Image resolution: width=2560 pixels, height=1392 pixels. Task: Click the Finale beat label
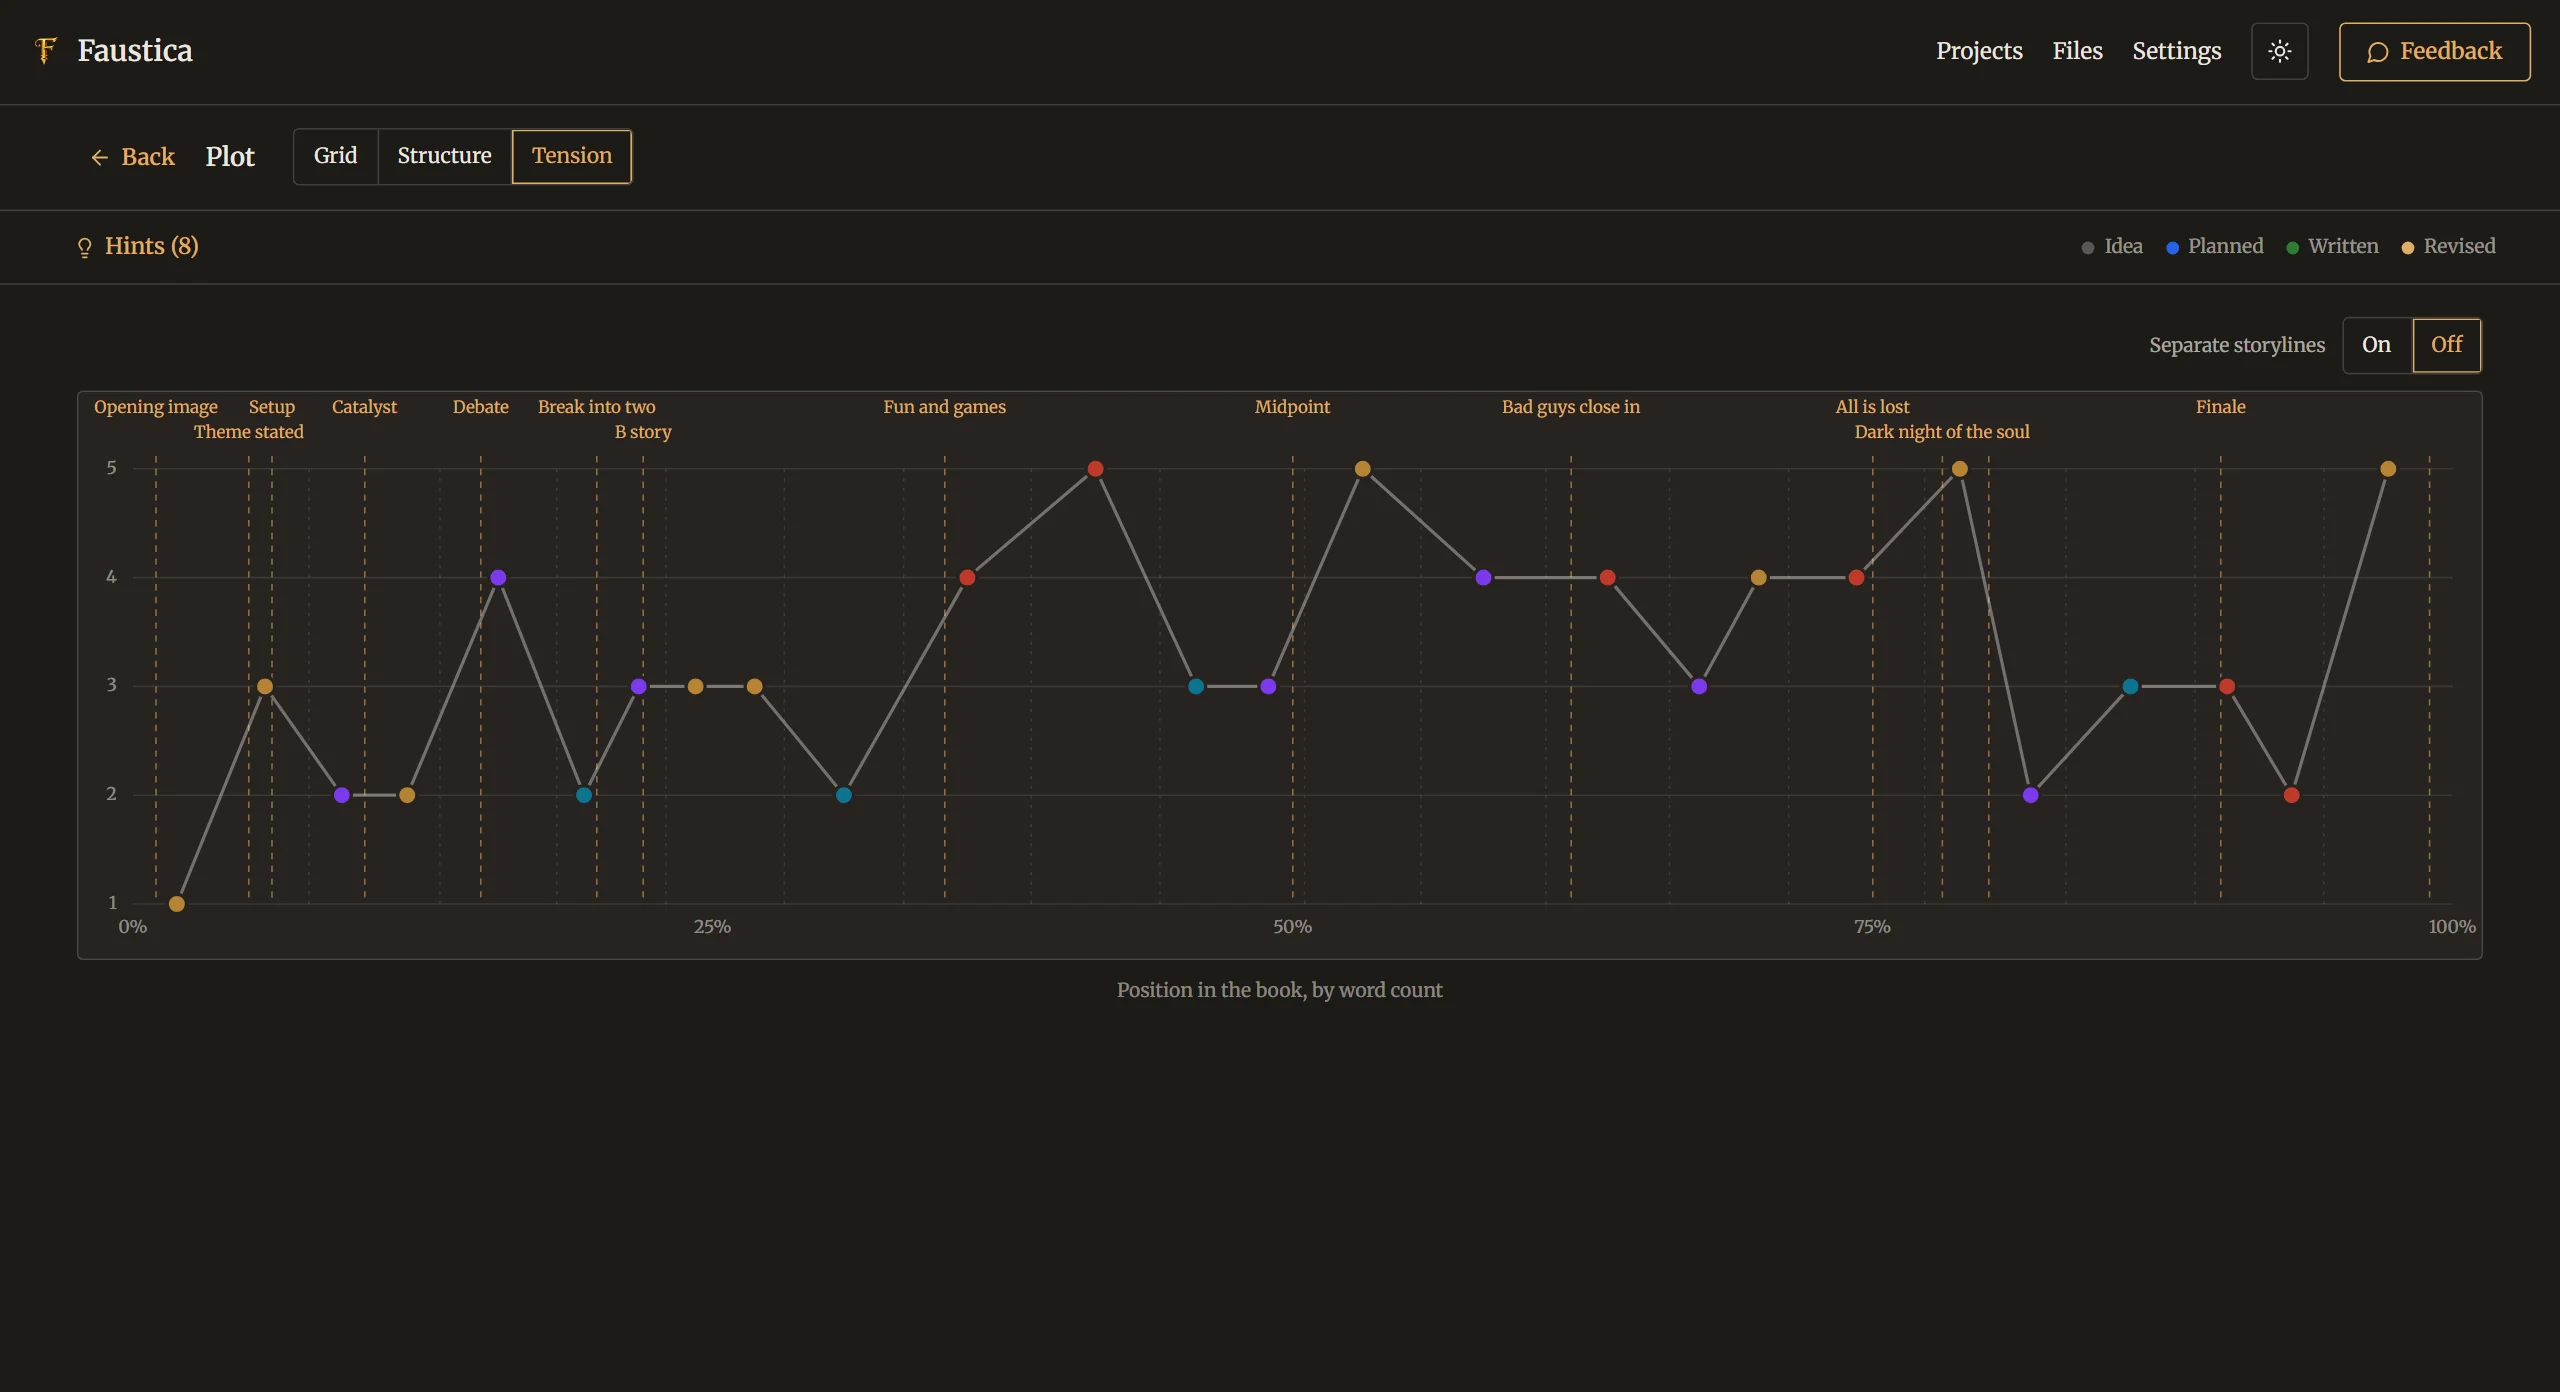[2220, 407]
